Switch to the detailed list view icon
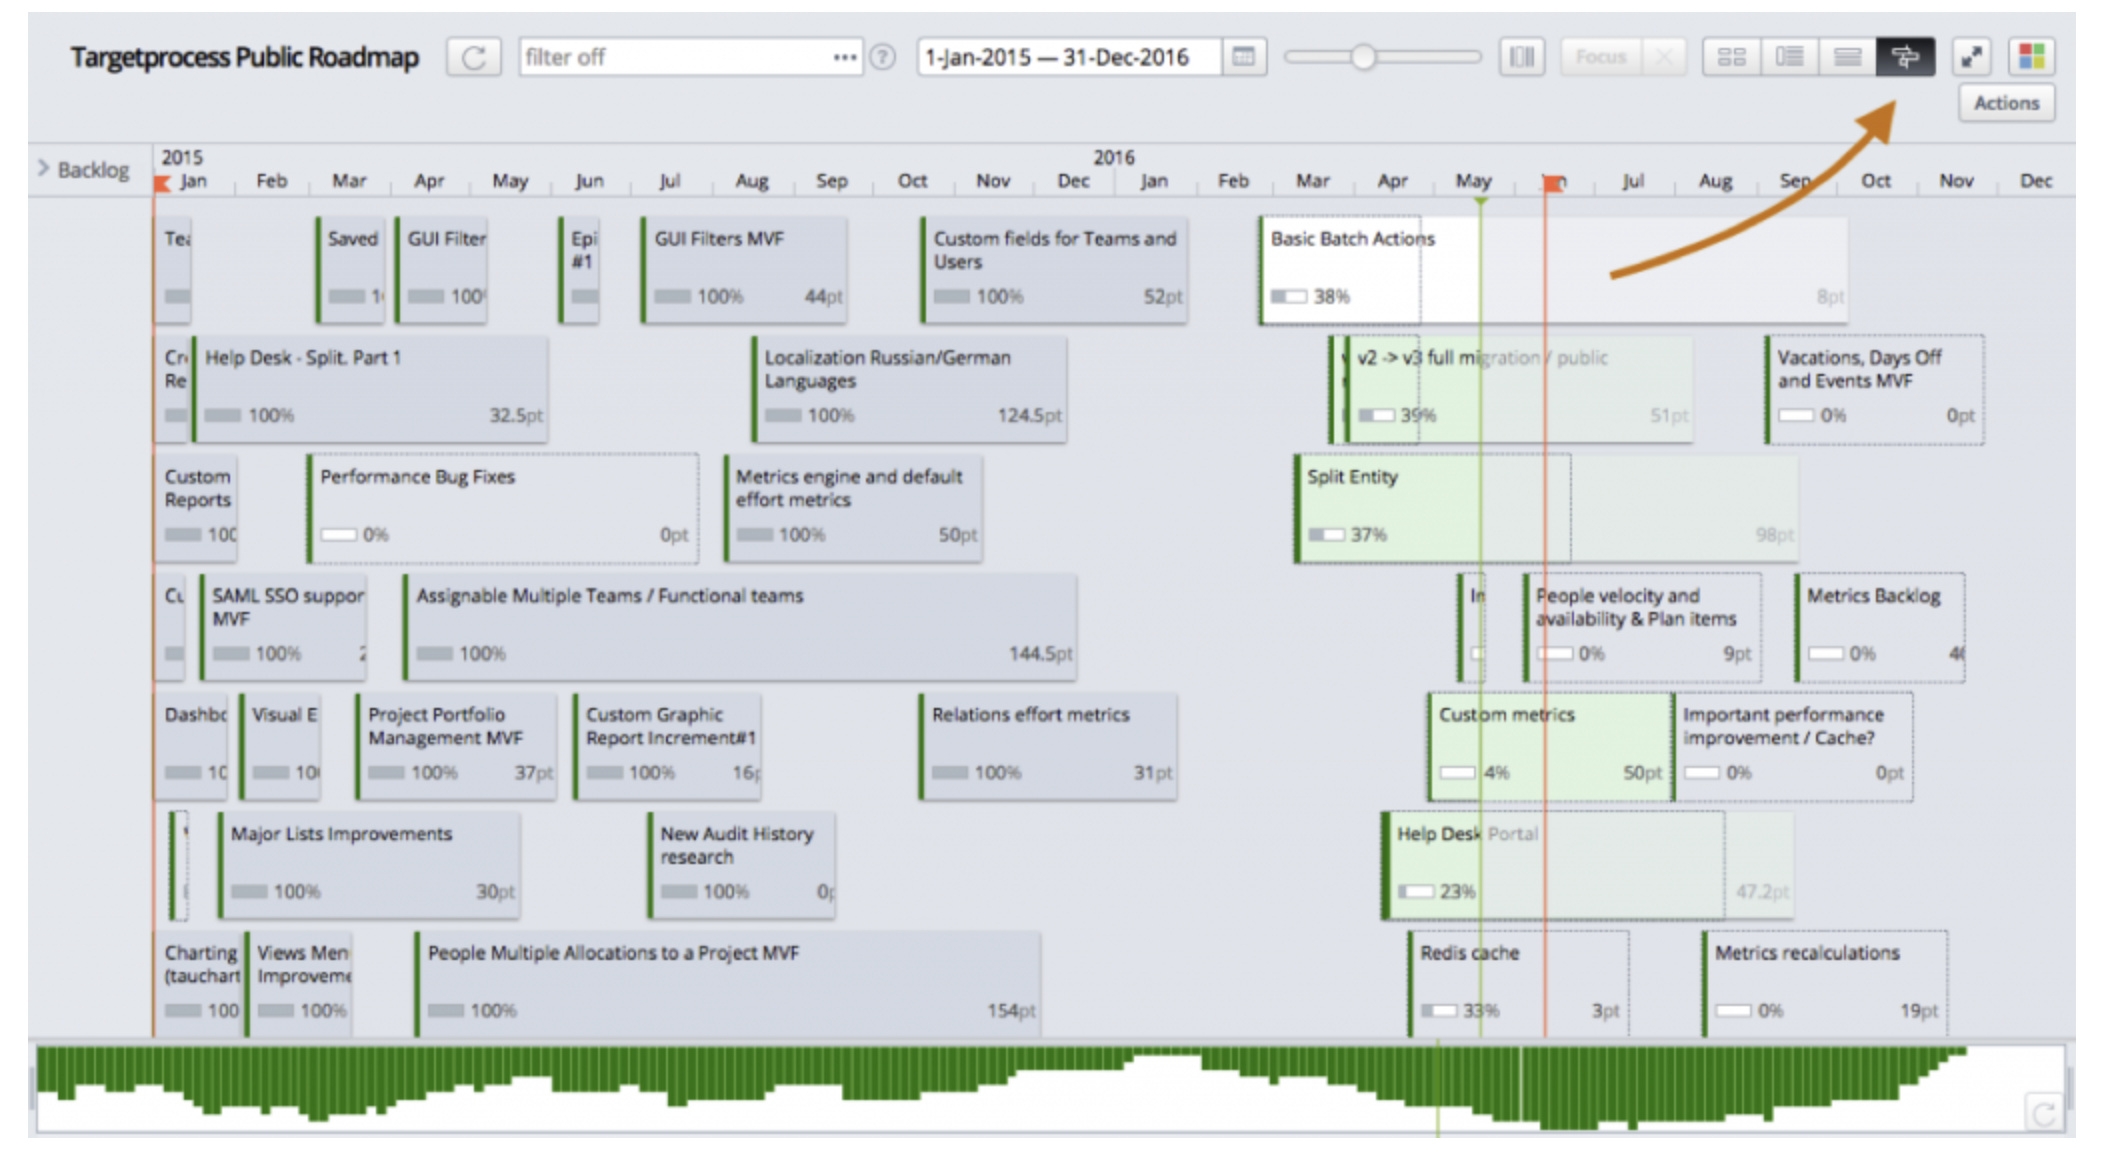Viewport: 2116px width, 1158px height. [x=1788, y=57]
